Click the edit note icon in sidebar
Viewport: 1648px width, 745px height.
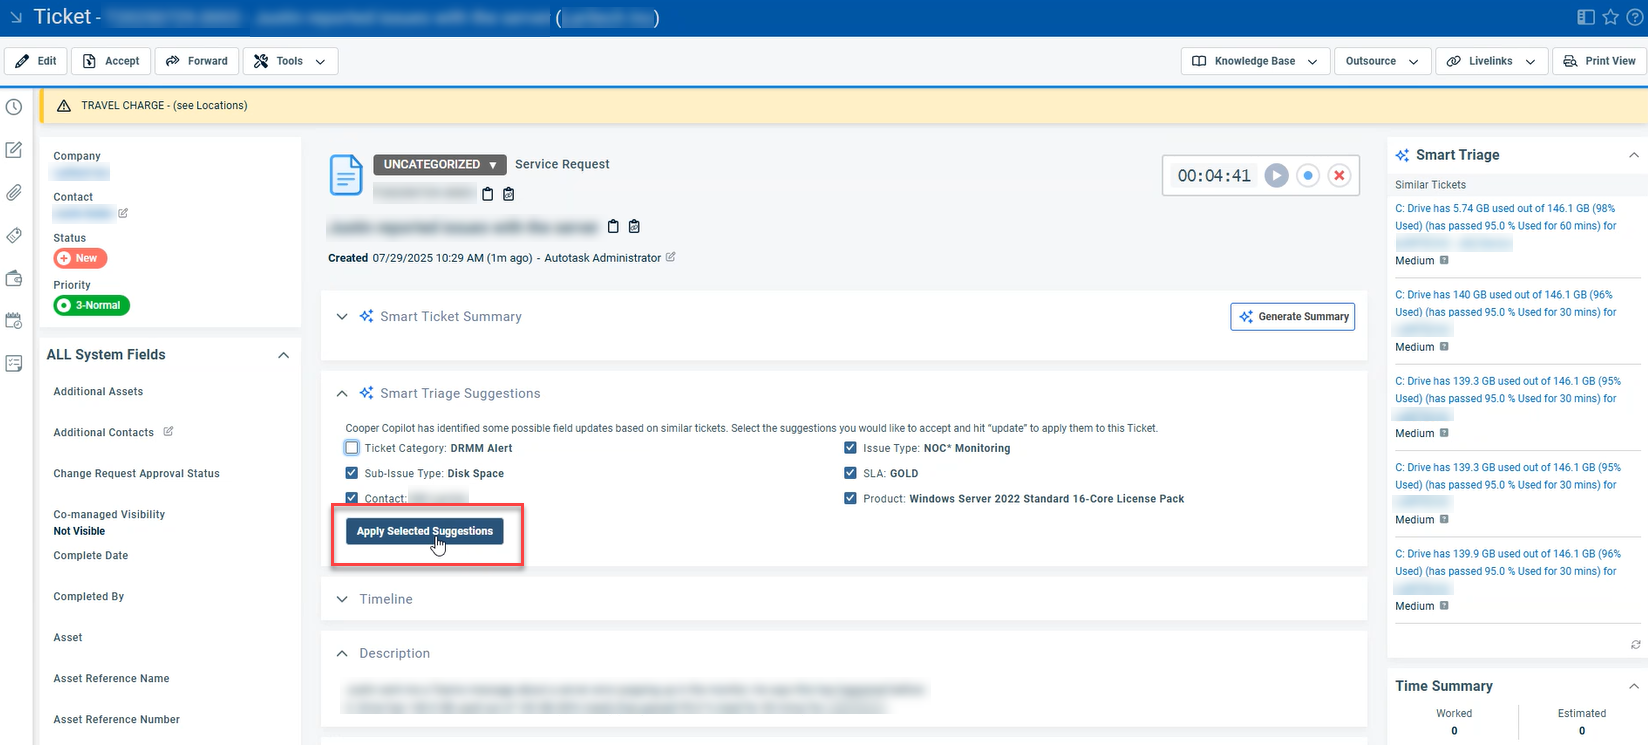pyautogui.click(x=14, y=150)
